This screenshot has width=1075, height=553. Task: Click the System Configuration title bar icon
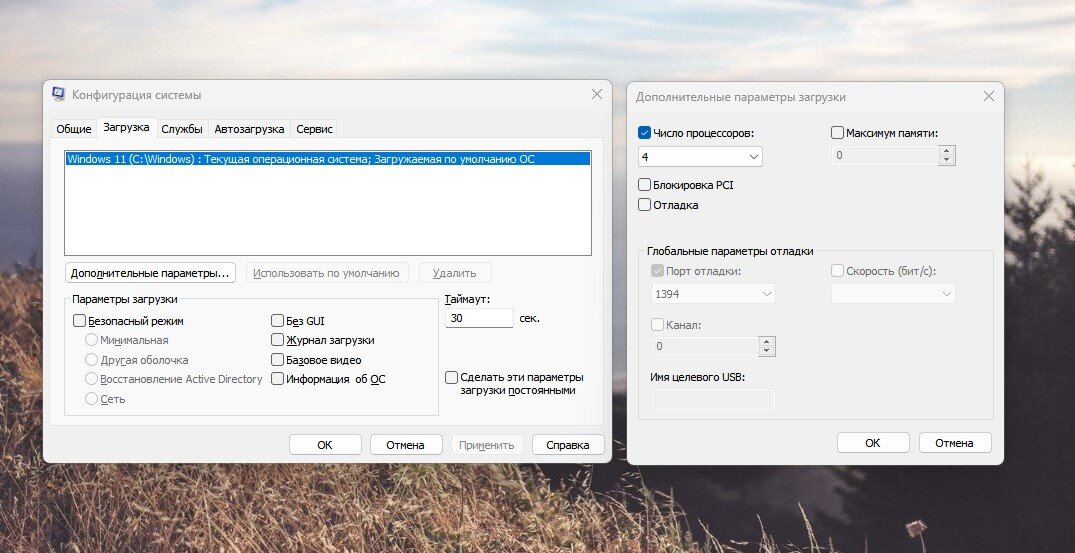(x=59, y=95)
